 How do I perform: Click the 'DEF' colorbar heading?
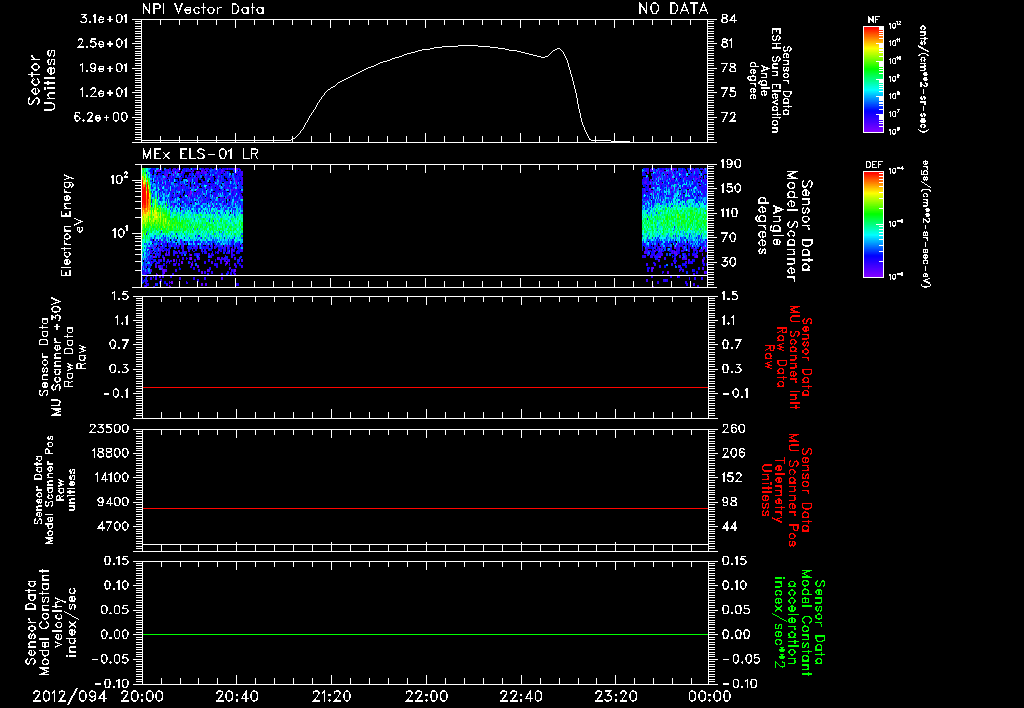tap(874, 165)
